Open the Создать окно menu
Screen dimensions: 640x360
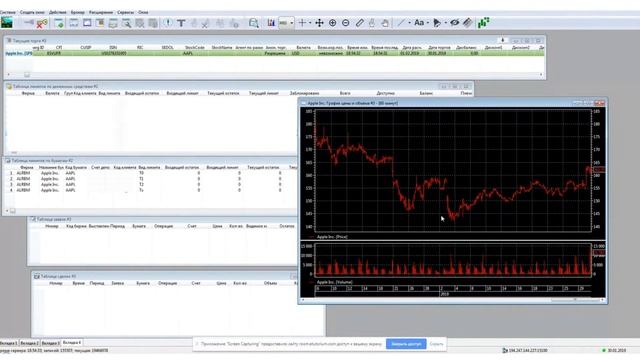click(x=32, y=12)
